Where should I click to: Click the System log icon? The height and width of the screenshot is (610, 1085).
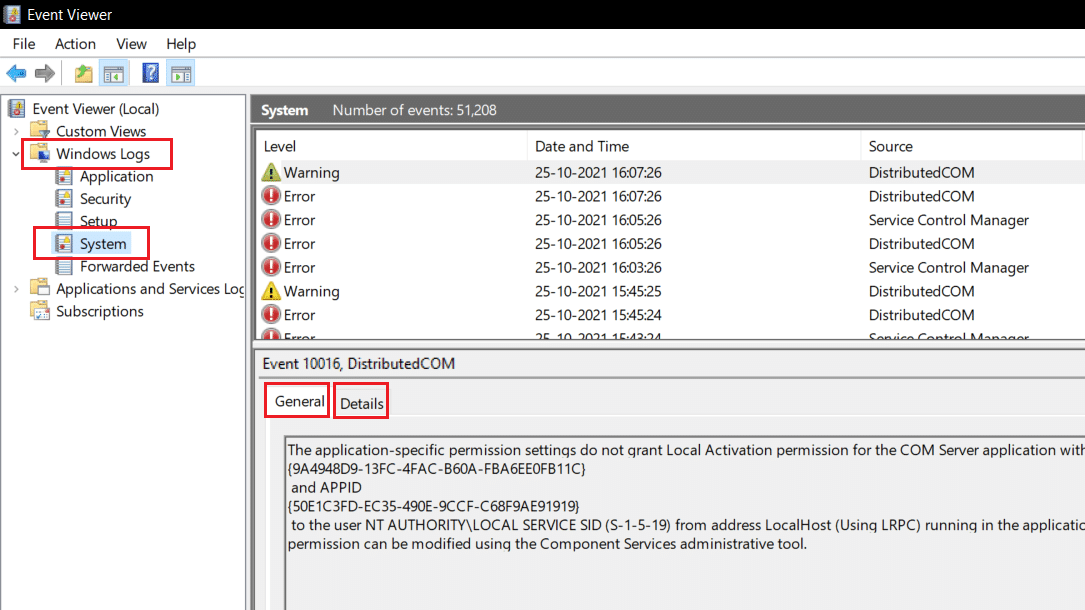64,243
